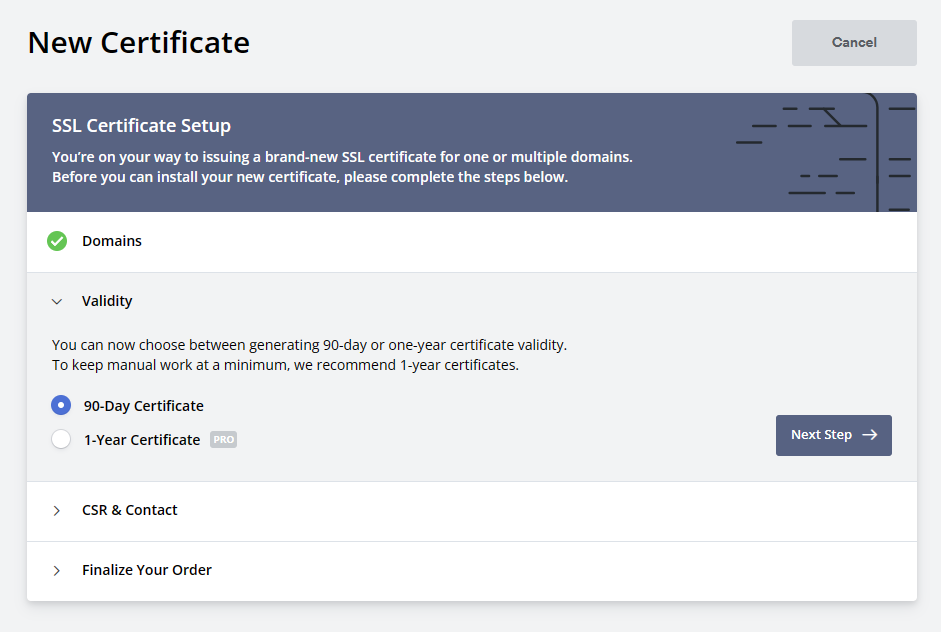Screen dimensions: 941x632
Task: Click the Validity section title
Action: point(107,301)
